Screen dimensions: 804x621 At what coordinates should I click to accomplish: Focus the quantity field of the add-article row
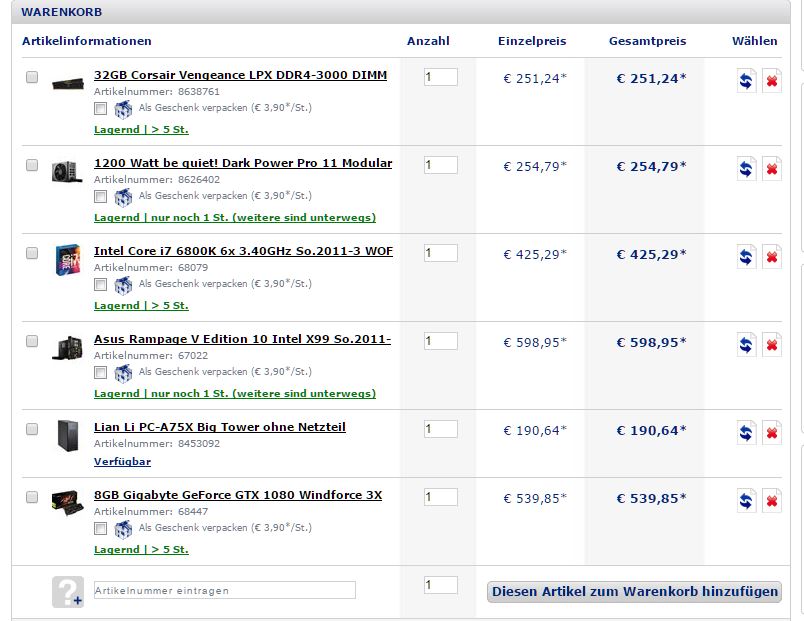(441, 585)
